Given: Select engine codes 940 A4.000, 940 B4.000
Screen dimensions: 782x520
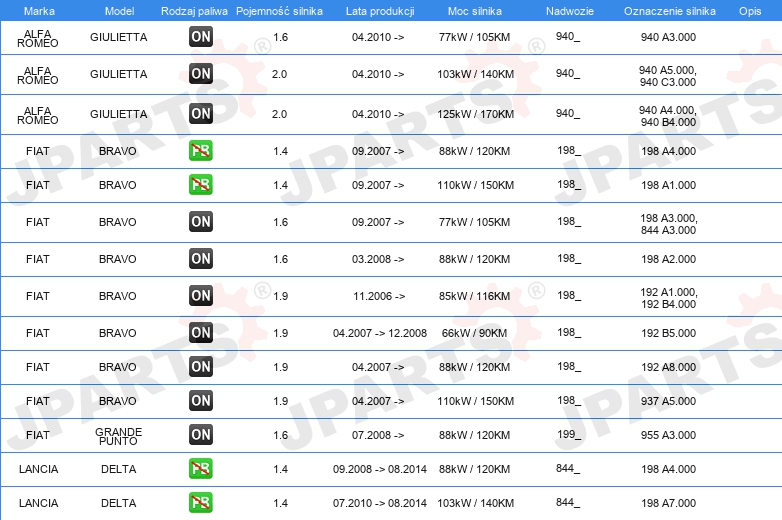Looking at the screenshot, I should 668,116.
